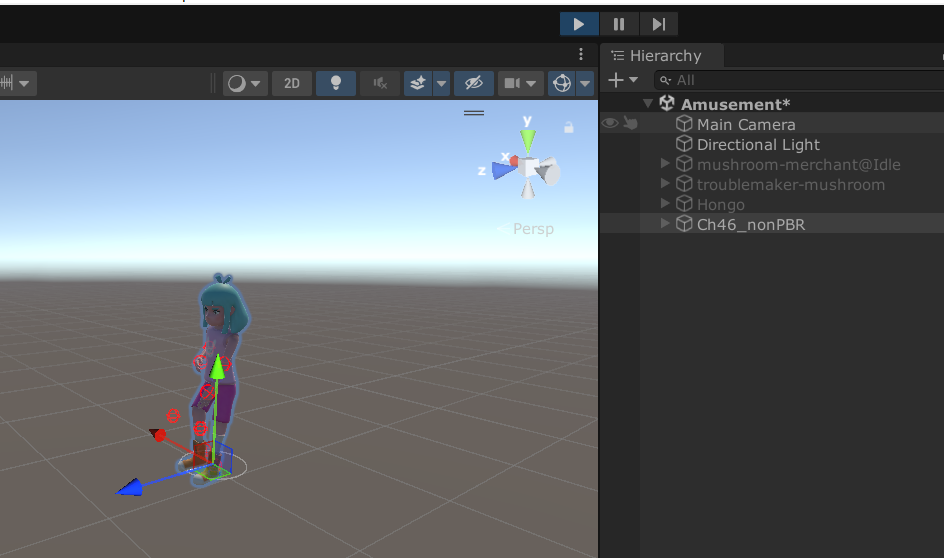Click the cube icon of Main Camera
The image size is (944, 558).
click(x=684, y=123)
